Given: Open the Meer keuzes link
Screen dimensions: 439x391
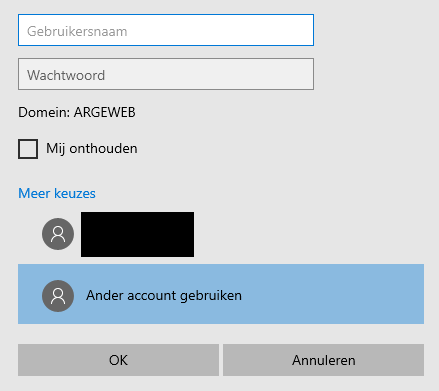Looking at the screenshot, I should click(57, 193).
